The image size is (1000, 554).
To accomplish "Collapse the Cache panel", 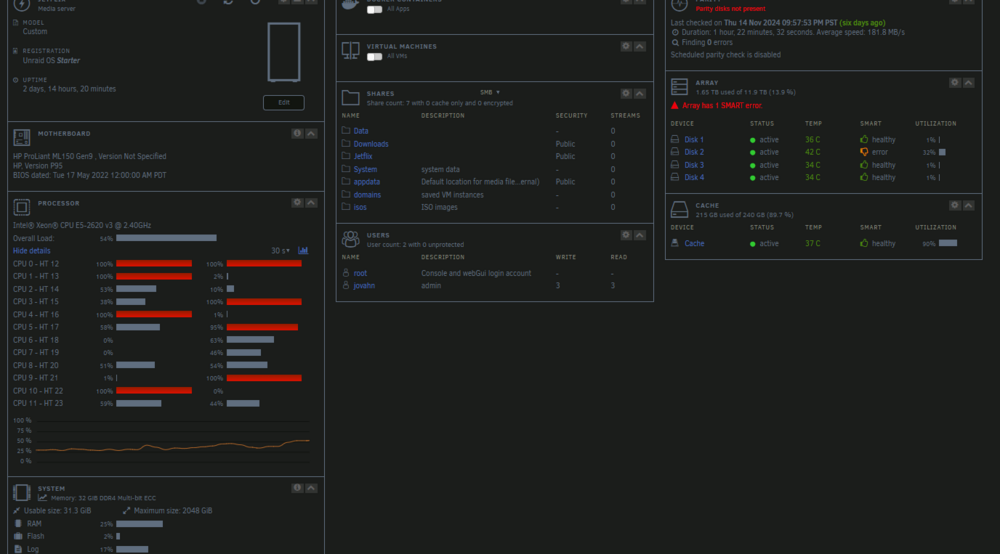I will coord(969,205).
